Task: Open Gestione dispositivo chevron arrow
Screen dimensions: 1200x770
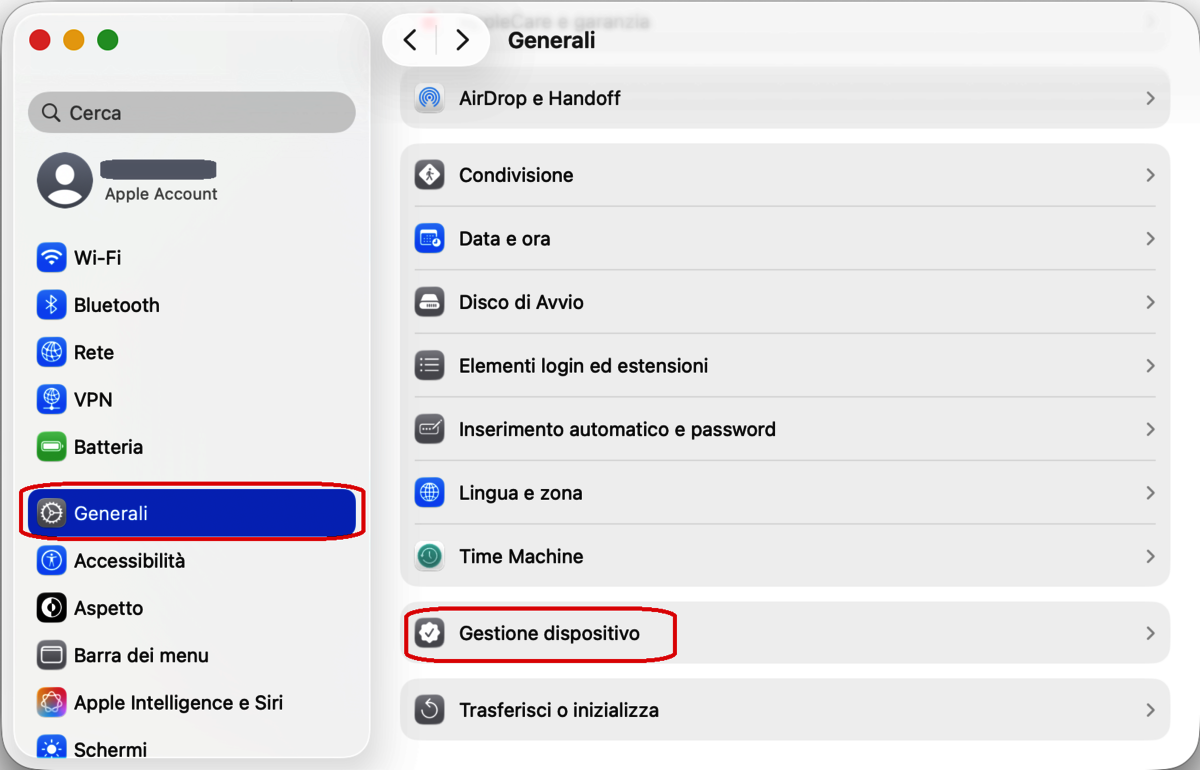Action: 1150,633
